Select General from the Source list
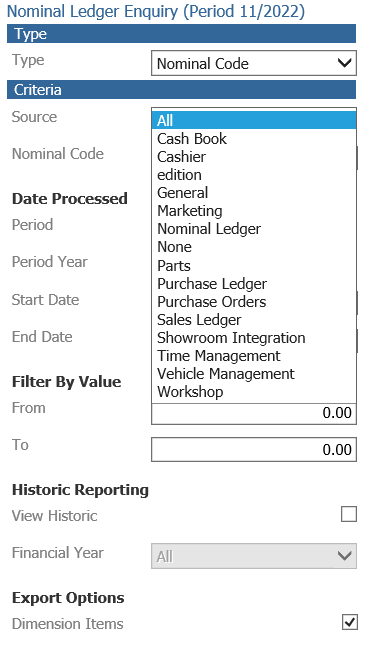 [254, 193]
